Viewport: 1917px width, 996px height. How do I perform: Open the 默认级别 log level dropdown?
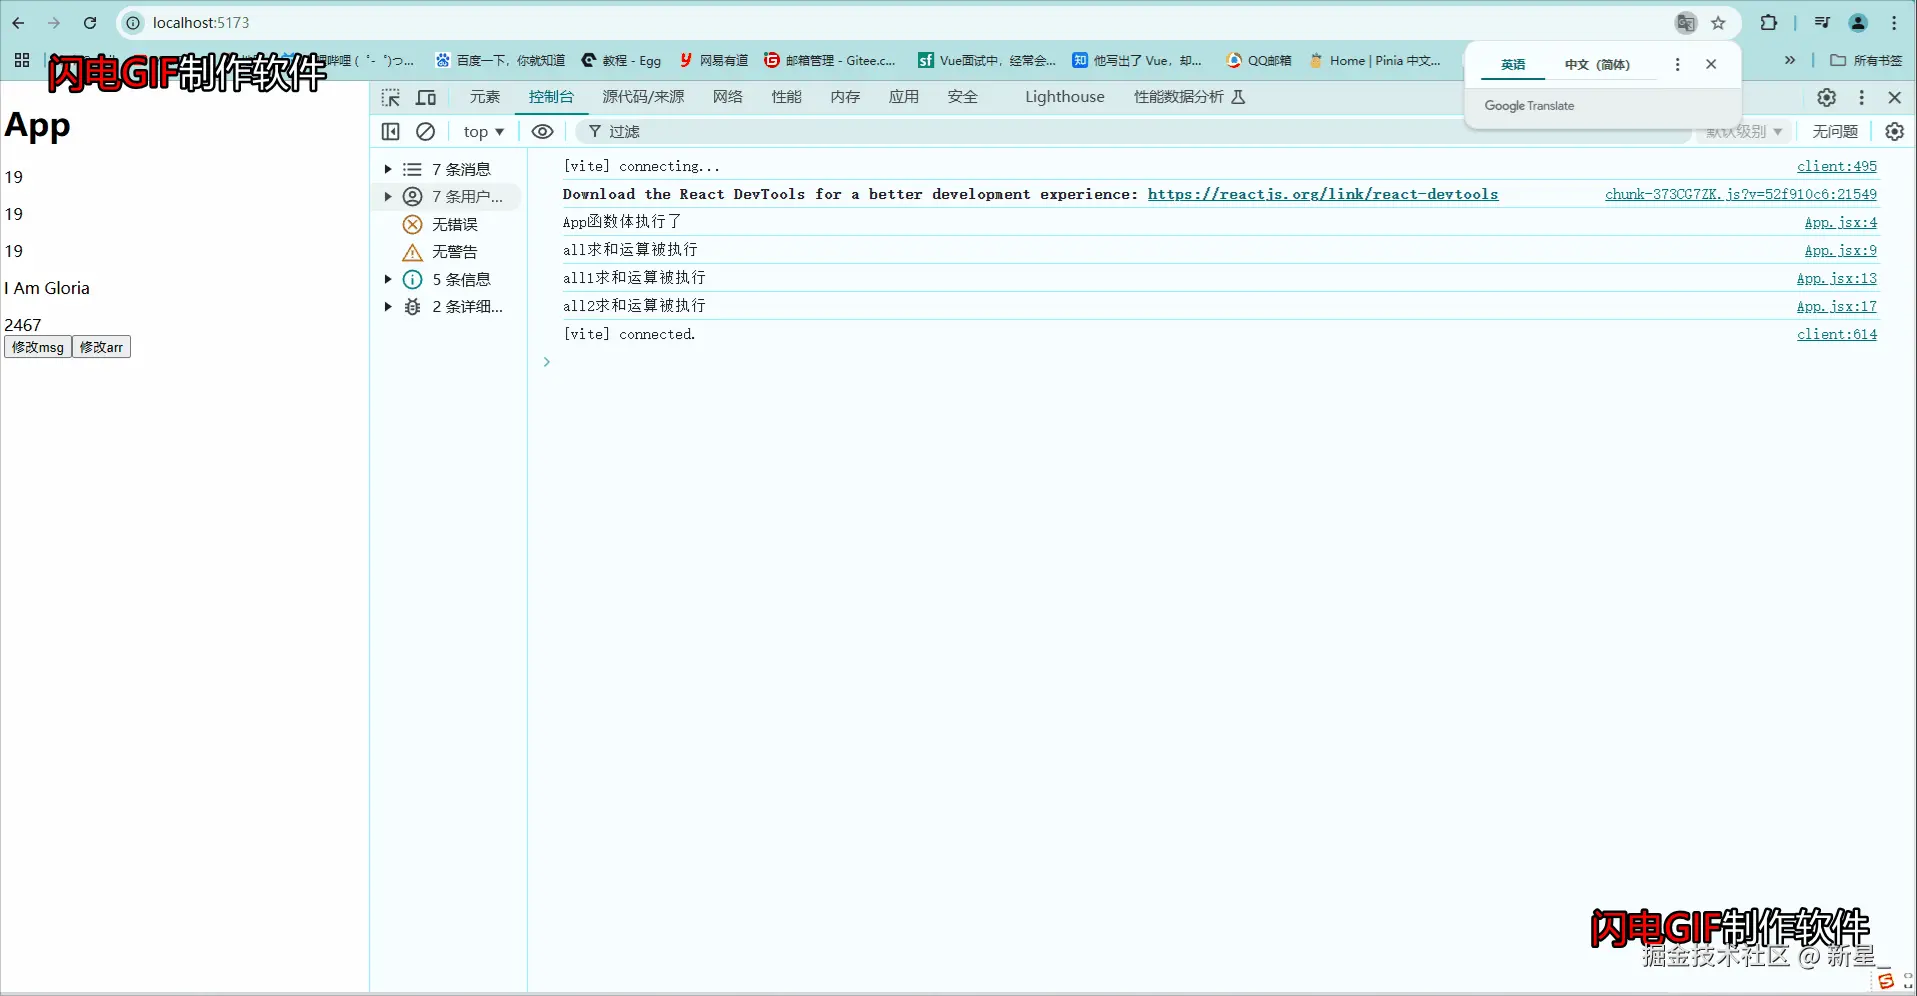pyautogui.click(x=1742, y=131)
